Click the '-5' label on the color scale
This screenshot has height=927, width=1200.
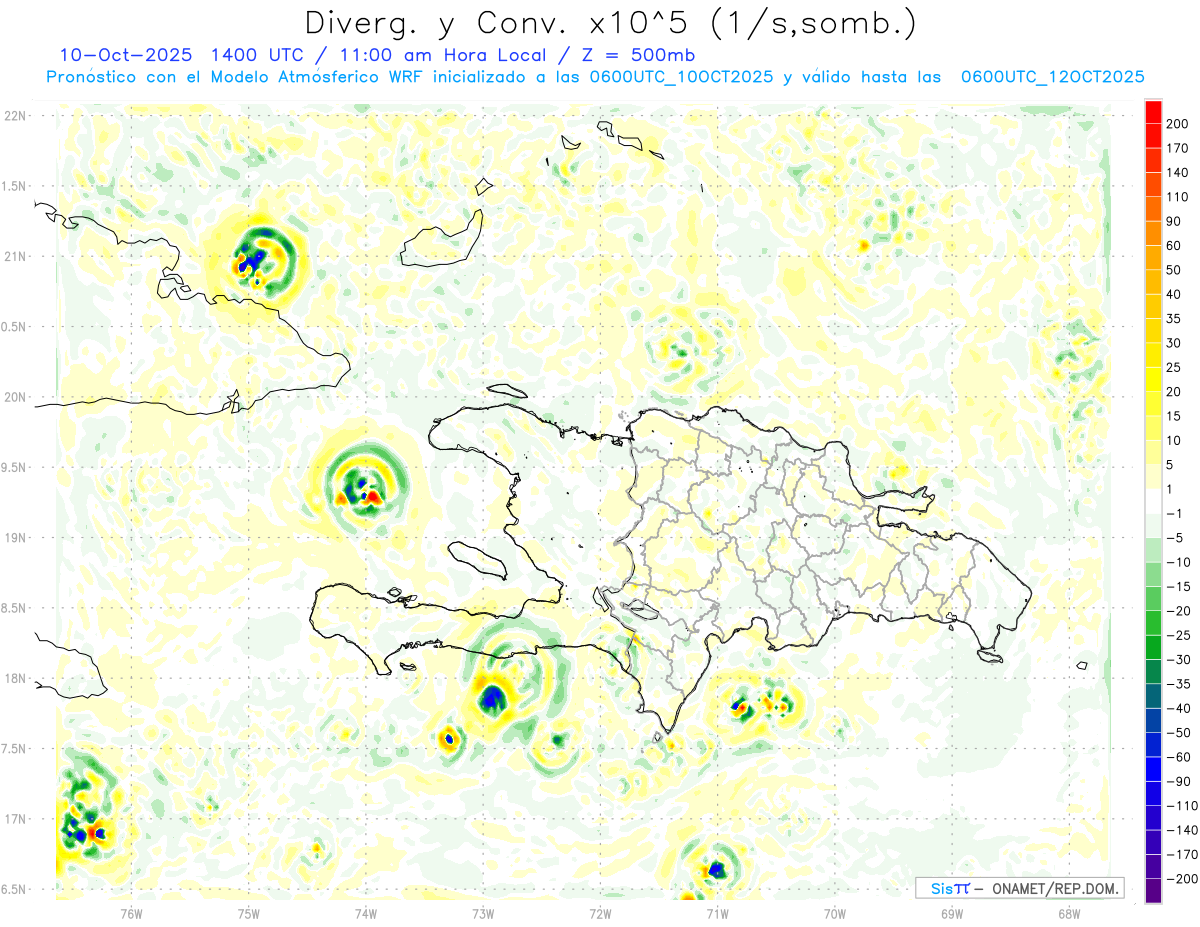click(x=1176, y=538)
